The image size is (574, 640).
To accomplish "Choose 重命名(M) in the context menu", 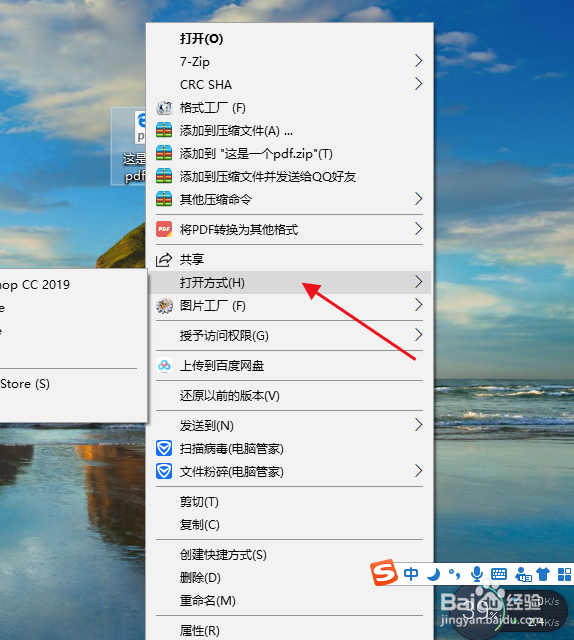I will (x=289, y=600).
